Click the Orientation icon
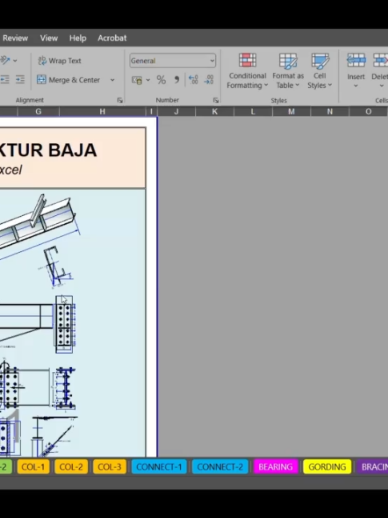 coord(5,61)
